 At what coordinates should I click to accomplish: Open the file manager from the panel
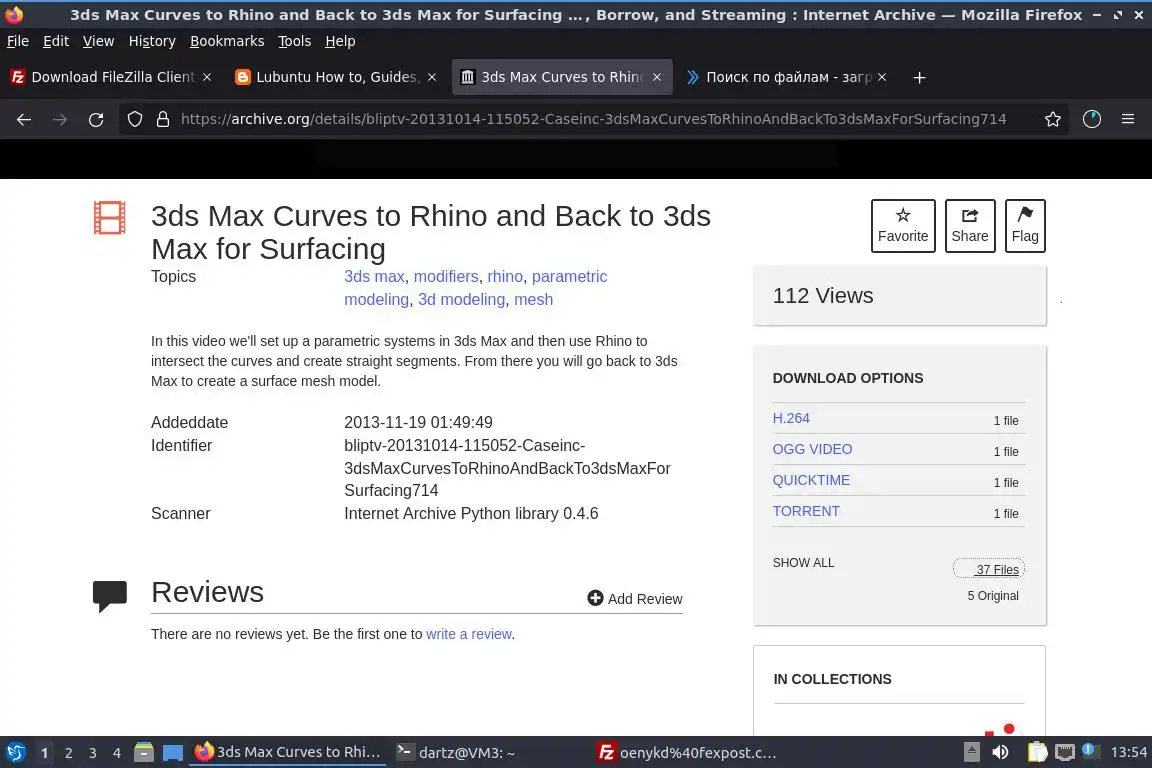144,752
